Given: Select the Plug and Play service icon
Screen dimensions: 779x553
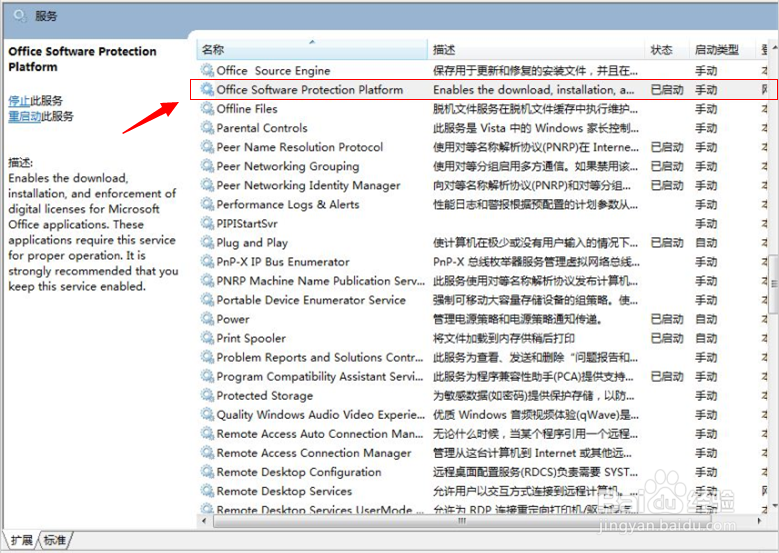Looking at the screenshot, I should coord(207,242).
